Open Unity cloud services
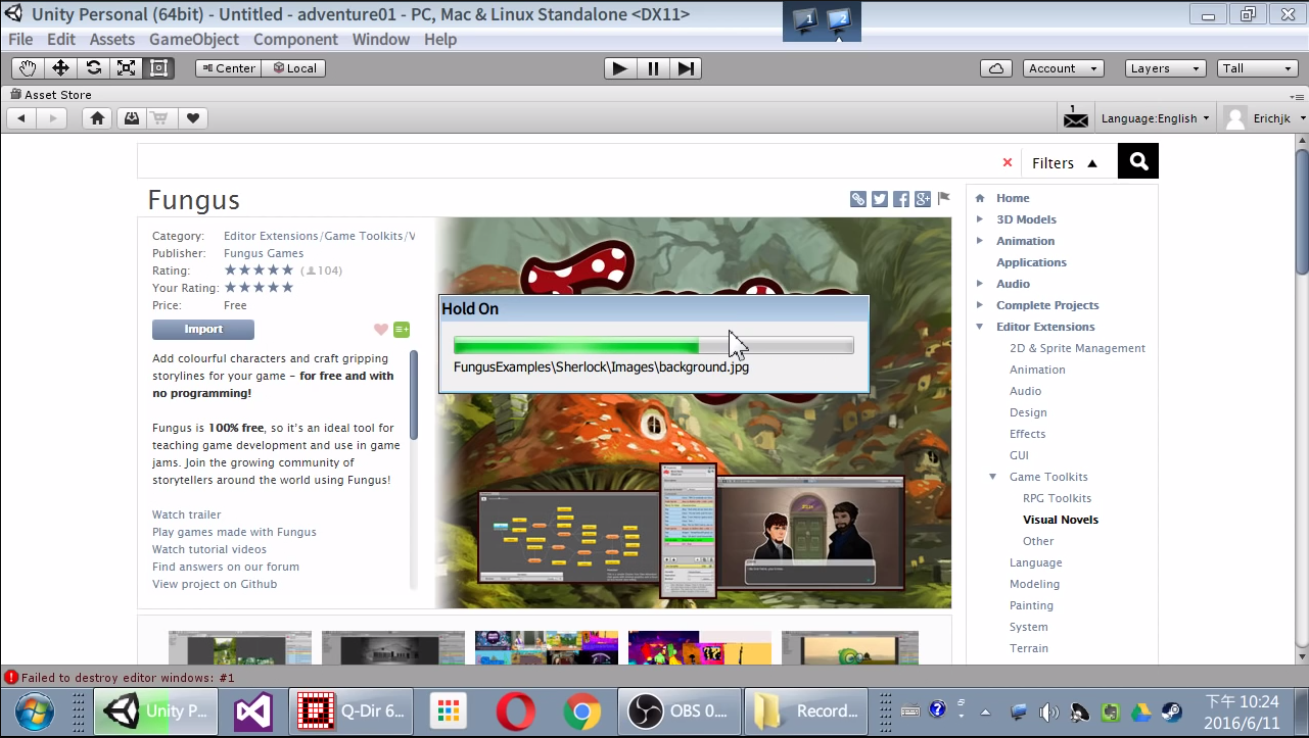 996,68
